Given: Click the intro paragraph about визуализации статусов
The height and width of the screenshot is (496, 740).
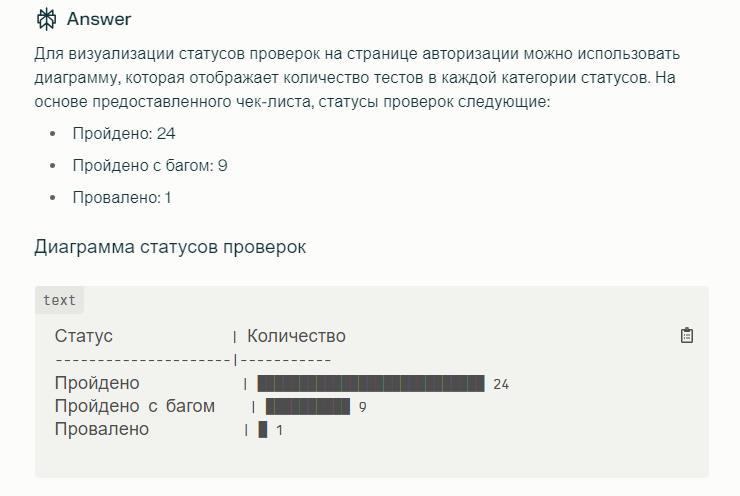Looking at the screenshot, I should click(357, 77).
